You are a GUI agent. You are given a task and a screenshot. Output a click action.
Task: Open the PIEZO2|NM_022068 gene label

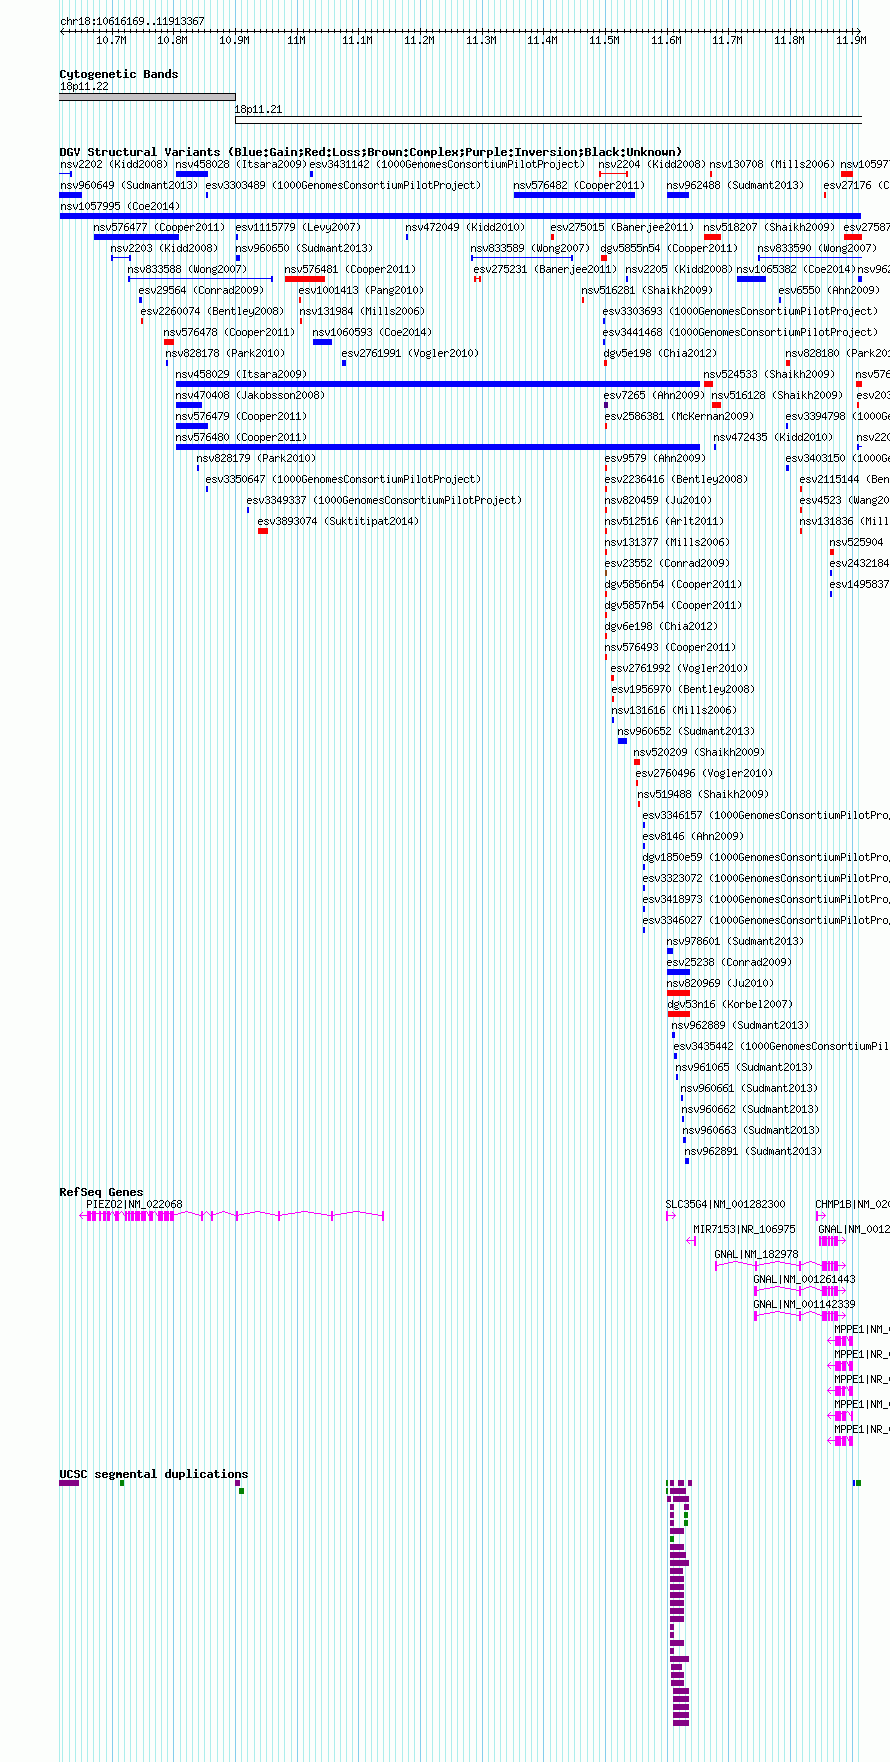click(135, 1204)
